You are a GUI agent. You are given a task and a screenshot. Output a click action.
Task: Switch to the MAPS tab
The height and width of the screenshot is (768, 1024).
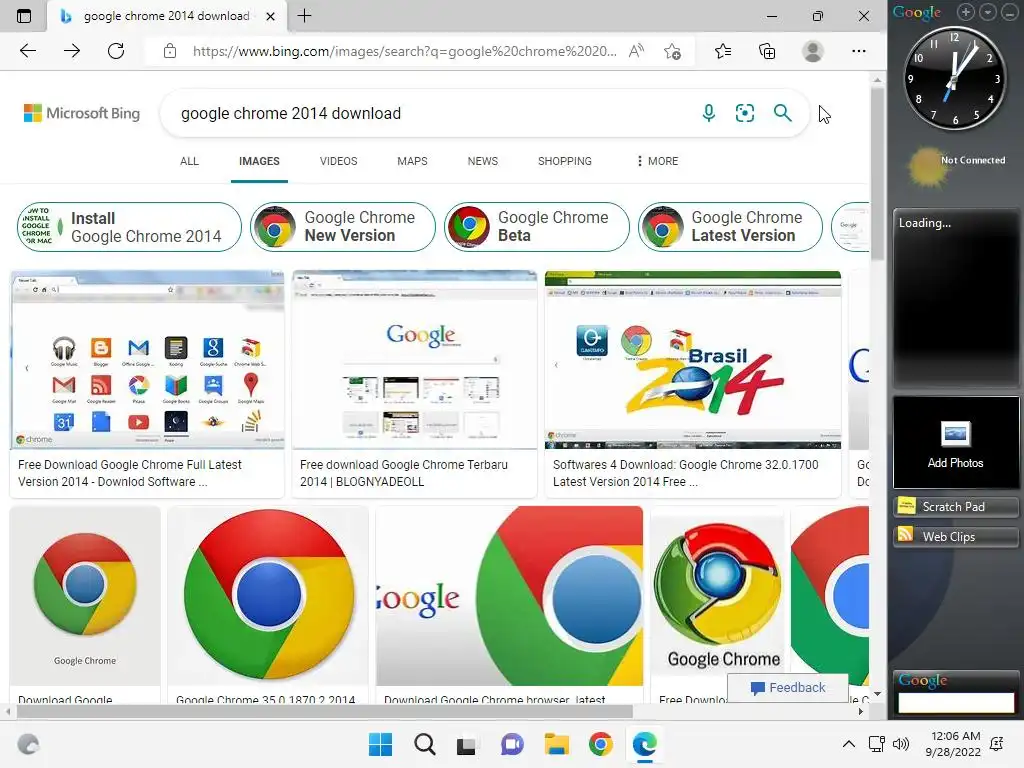pyautogui.click(x=412, y=161)
